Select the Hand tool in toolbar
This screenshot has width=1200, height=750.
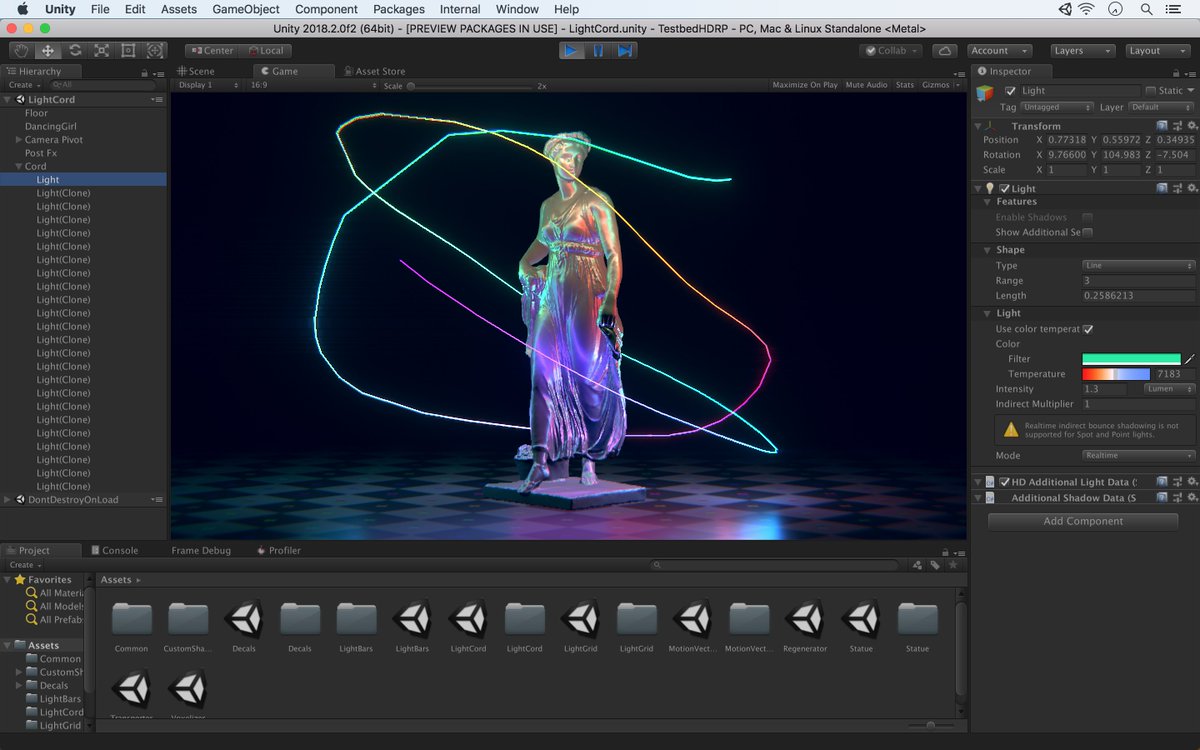[x=21, y=50]
